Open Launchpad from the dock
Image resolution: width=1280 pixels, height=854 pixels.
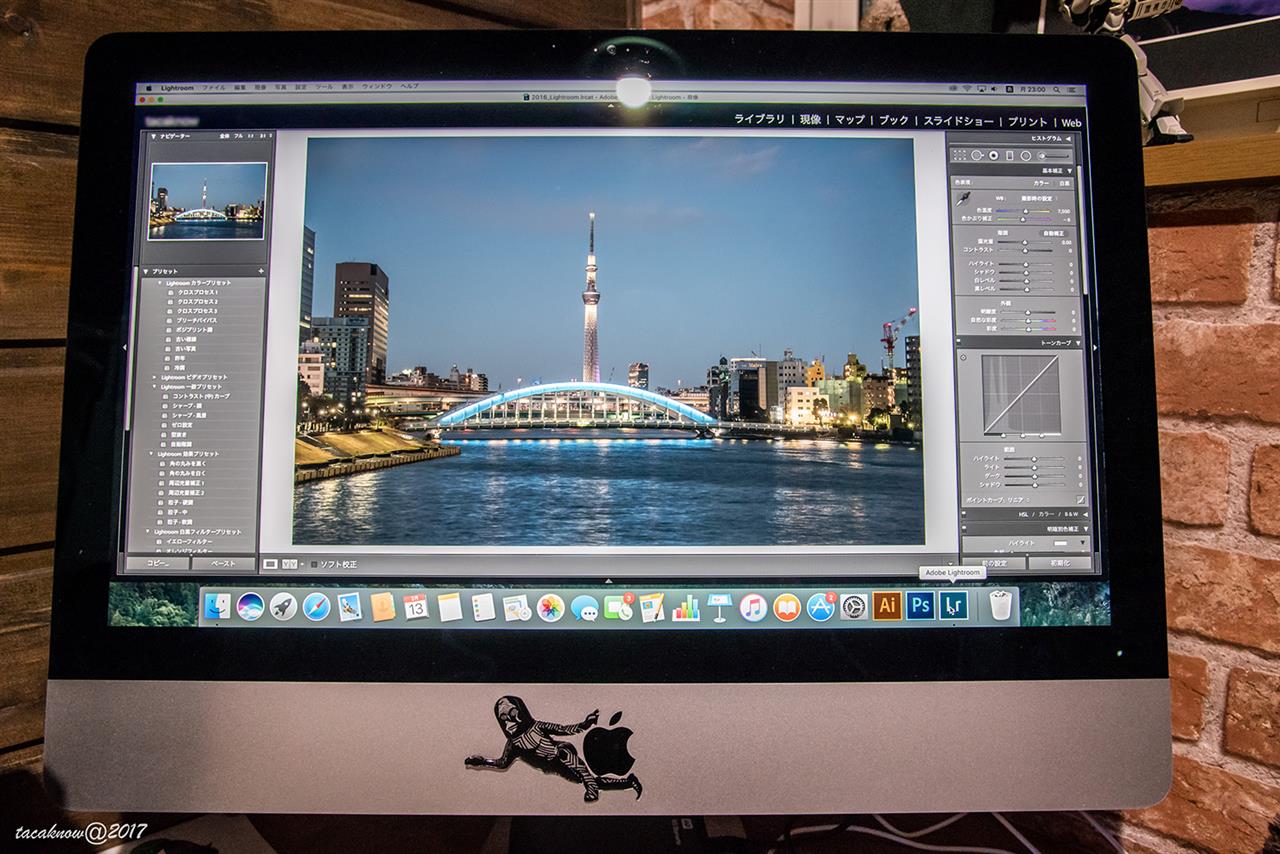coord(283,606)
